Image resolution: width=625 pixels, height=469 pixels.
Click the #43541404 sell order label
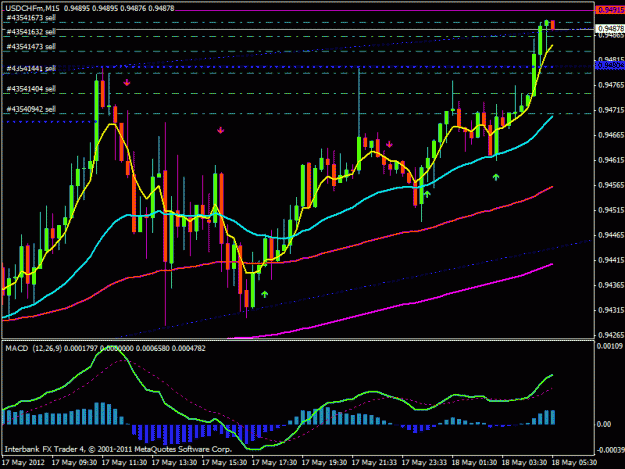pos(31,89)
